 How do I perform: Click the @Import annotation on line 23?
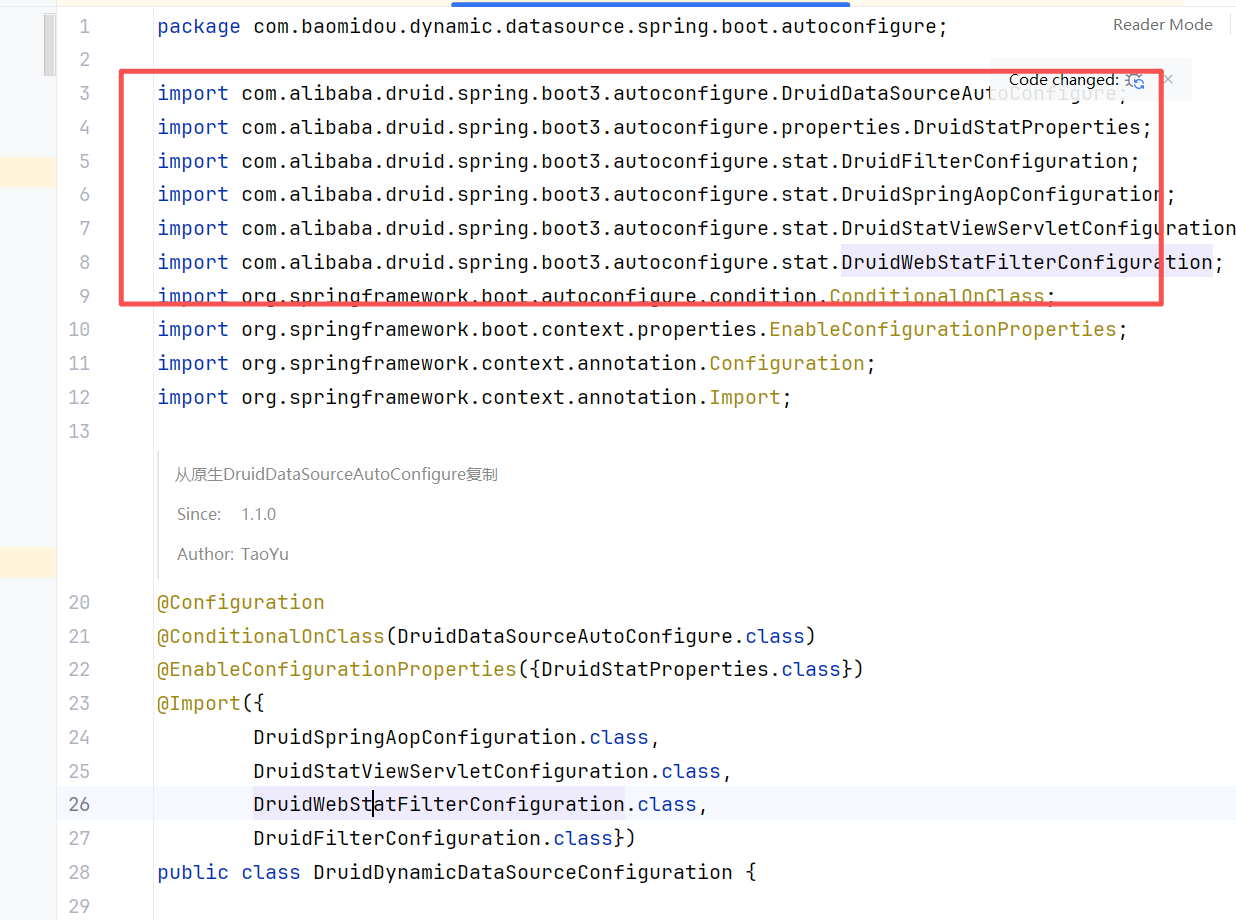pos(199,703)
